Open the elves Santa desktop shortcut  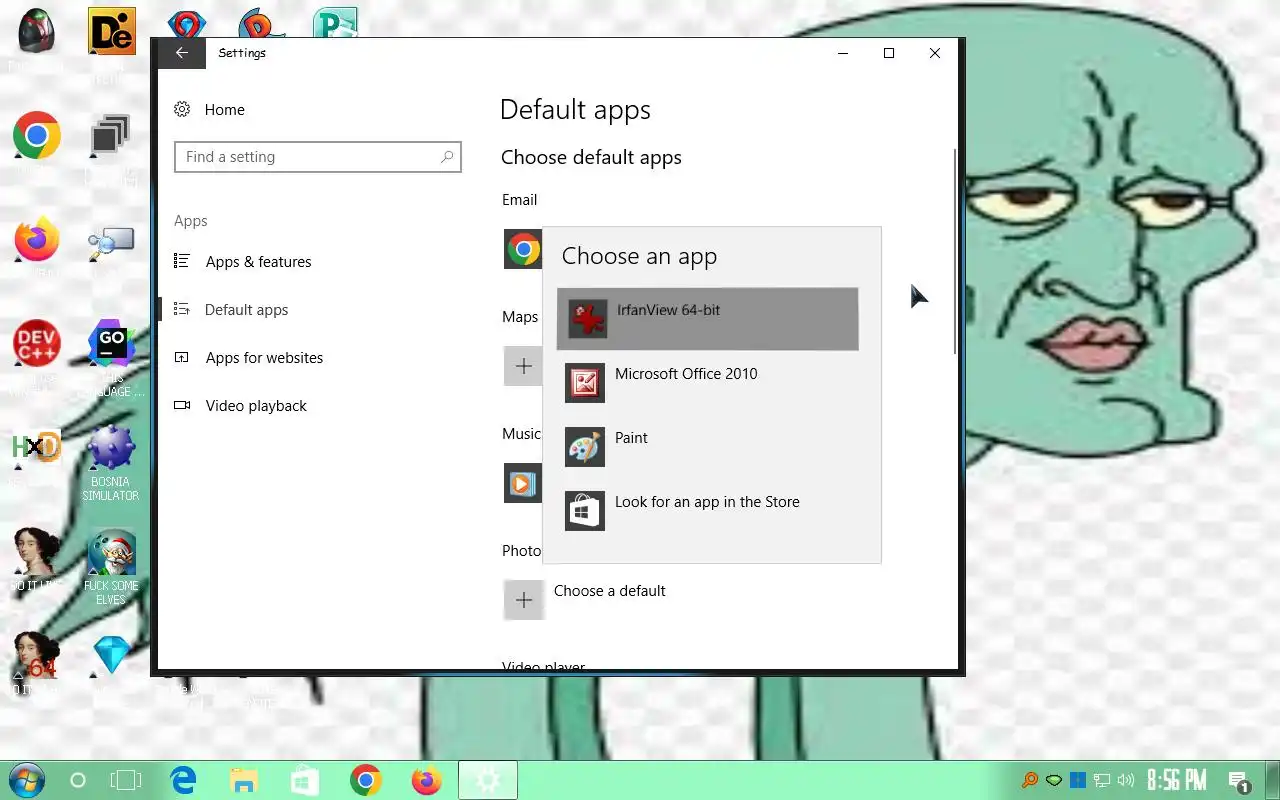(x=111, y=552)
